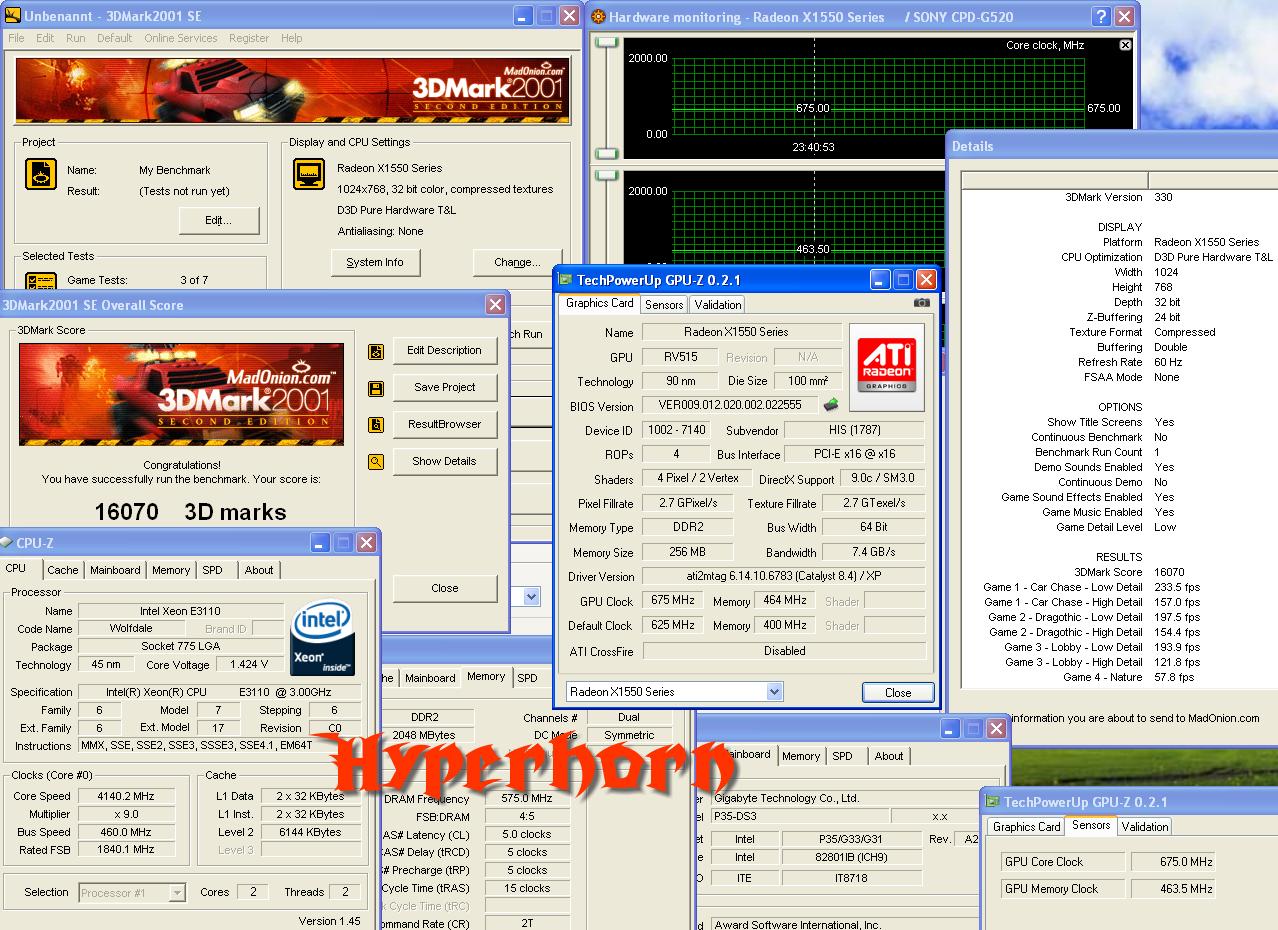This screenshot has width=1278, height=930.
Task: Click the Core clock graph's lower scale slider handle
Action: (607, 153)
